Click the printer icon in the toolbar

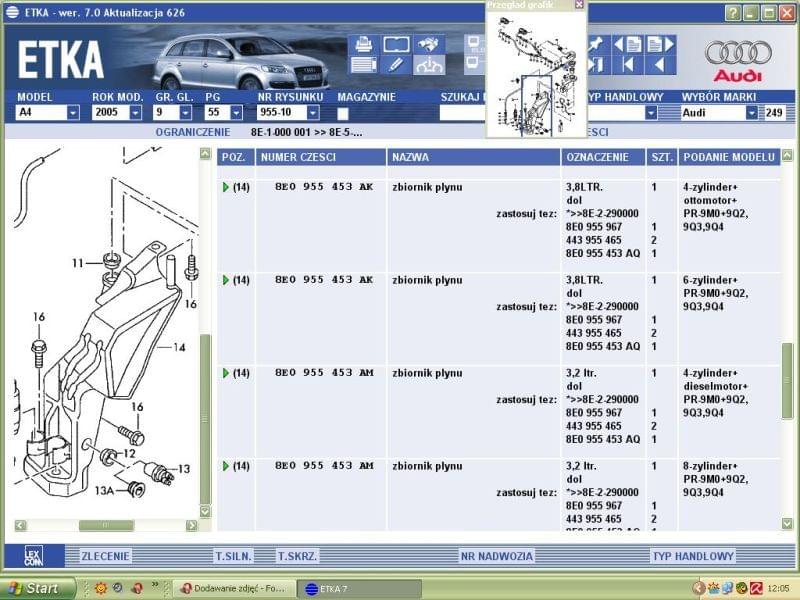[363, 44]
